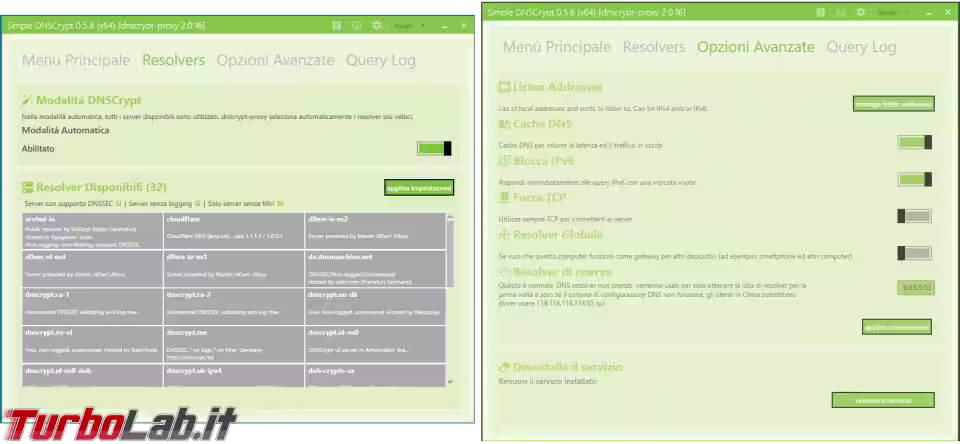Click the Listen Addresses section icon

(505, 87)
